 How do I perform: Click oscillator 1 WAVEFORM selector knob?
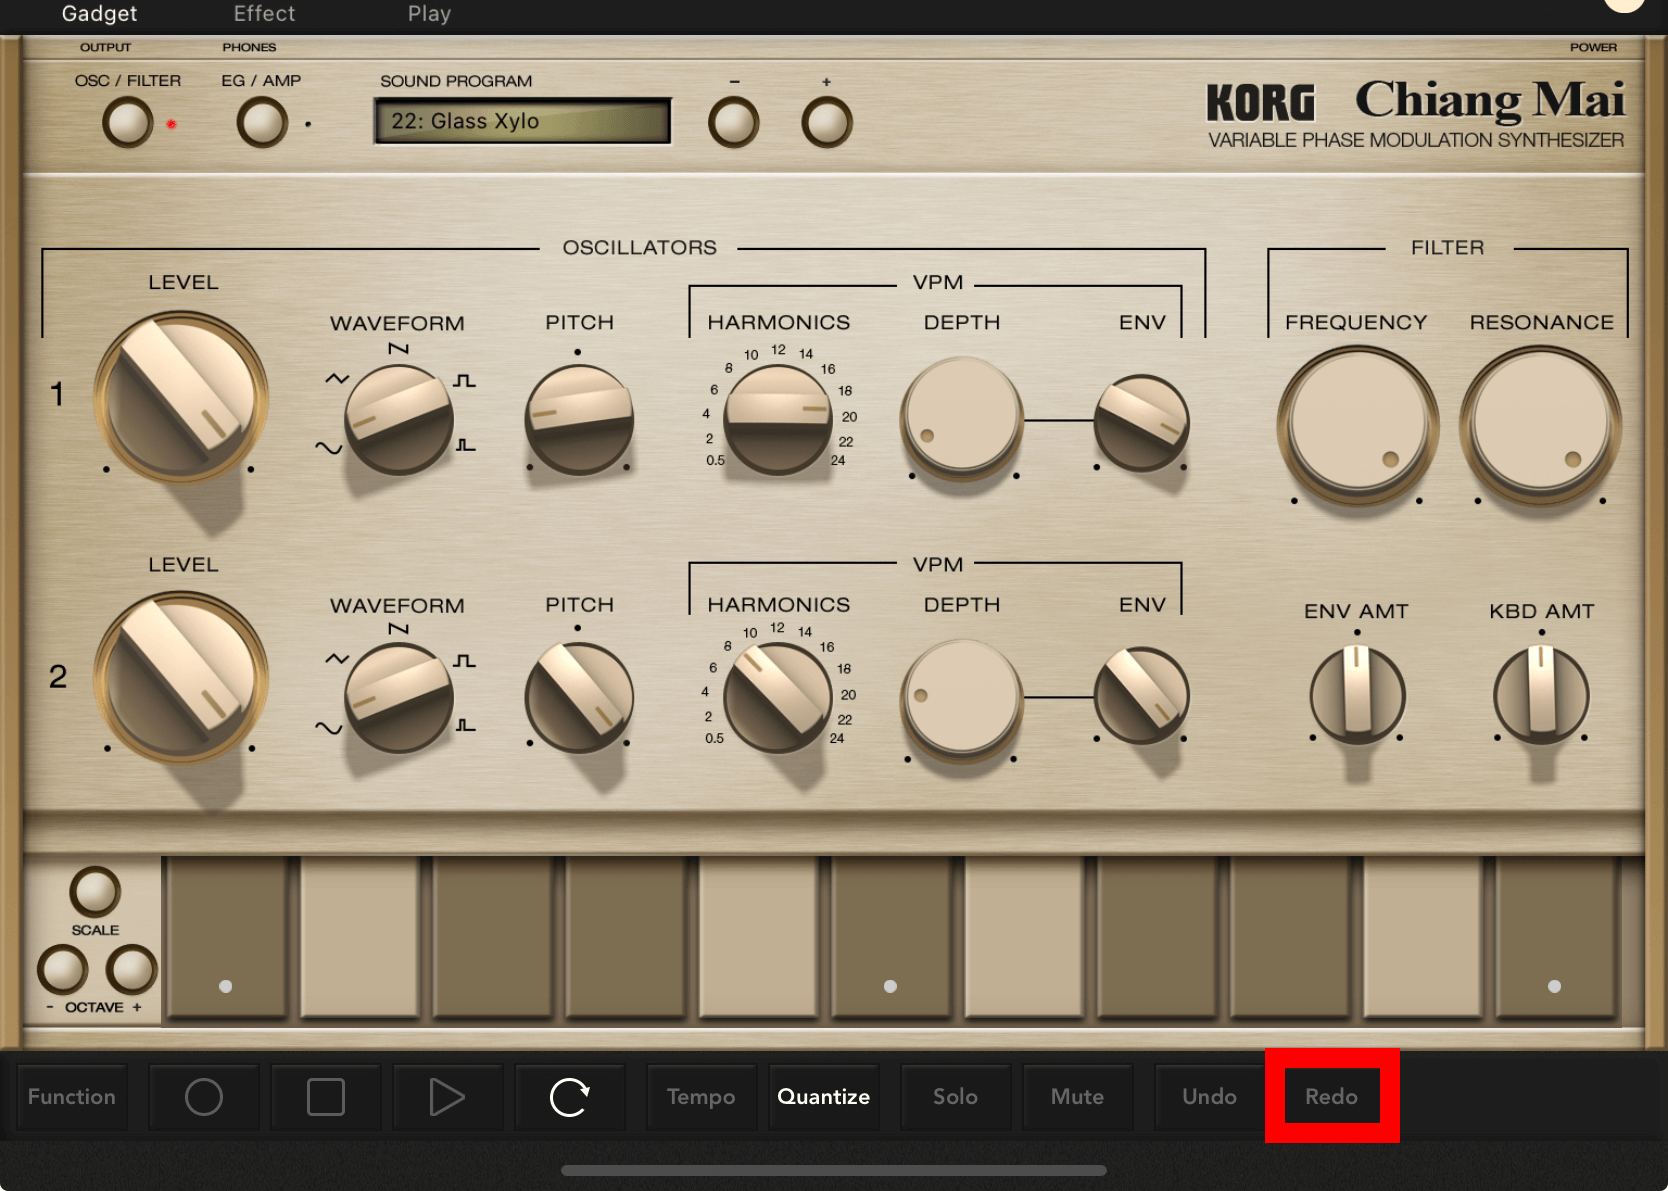click(x=399, y=419)
